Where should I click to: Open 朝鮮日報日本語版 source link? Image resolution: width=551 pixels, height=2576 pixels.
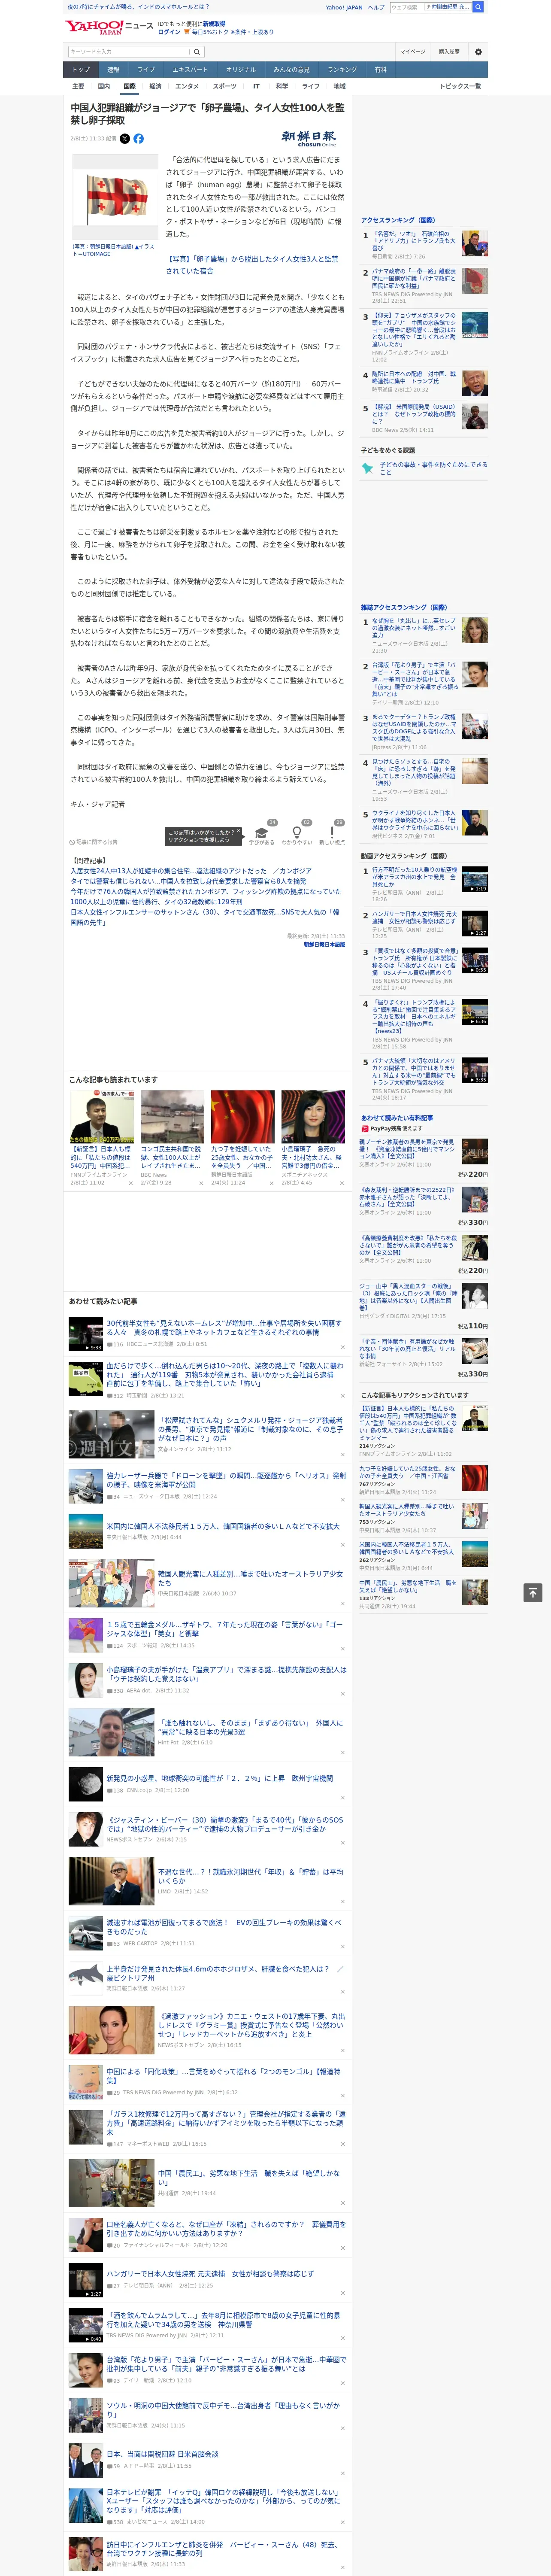[x=325, y=944]
